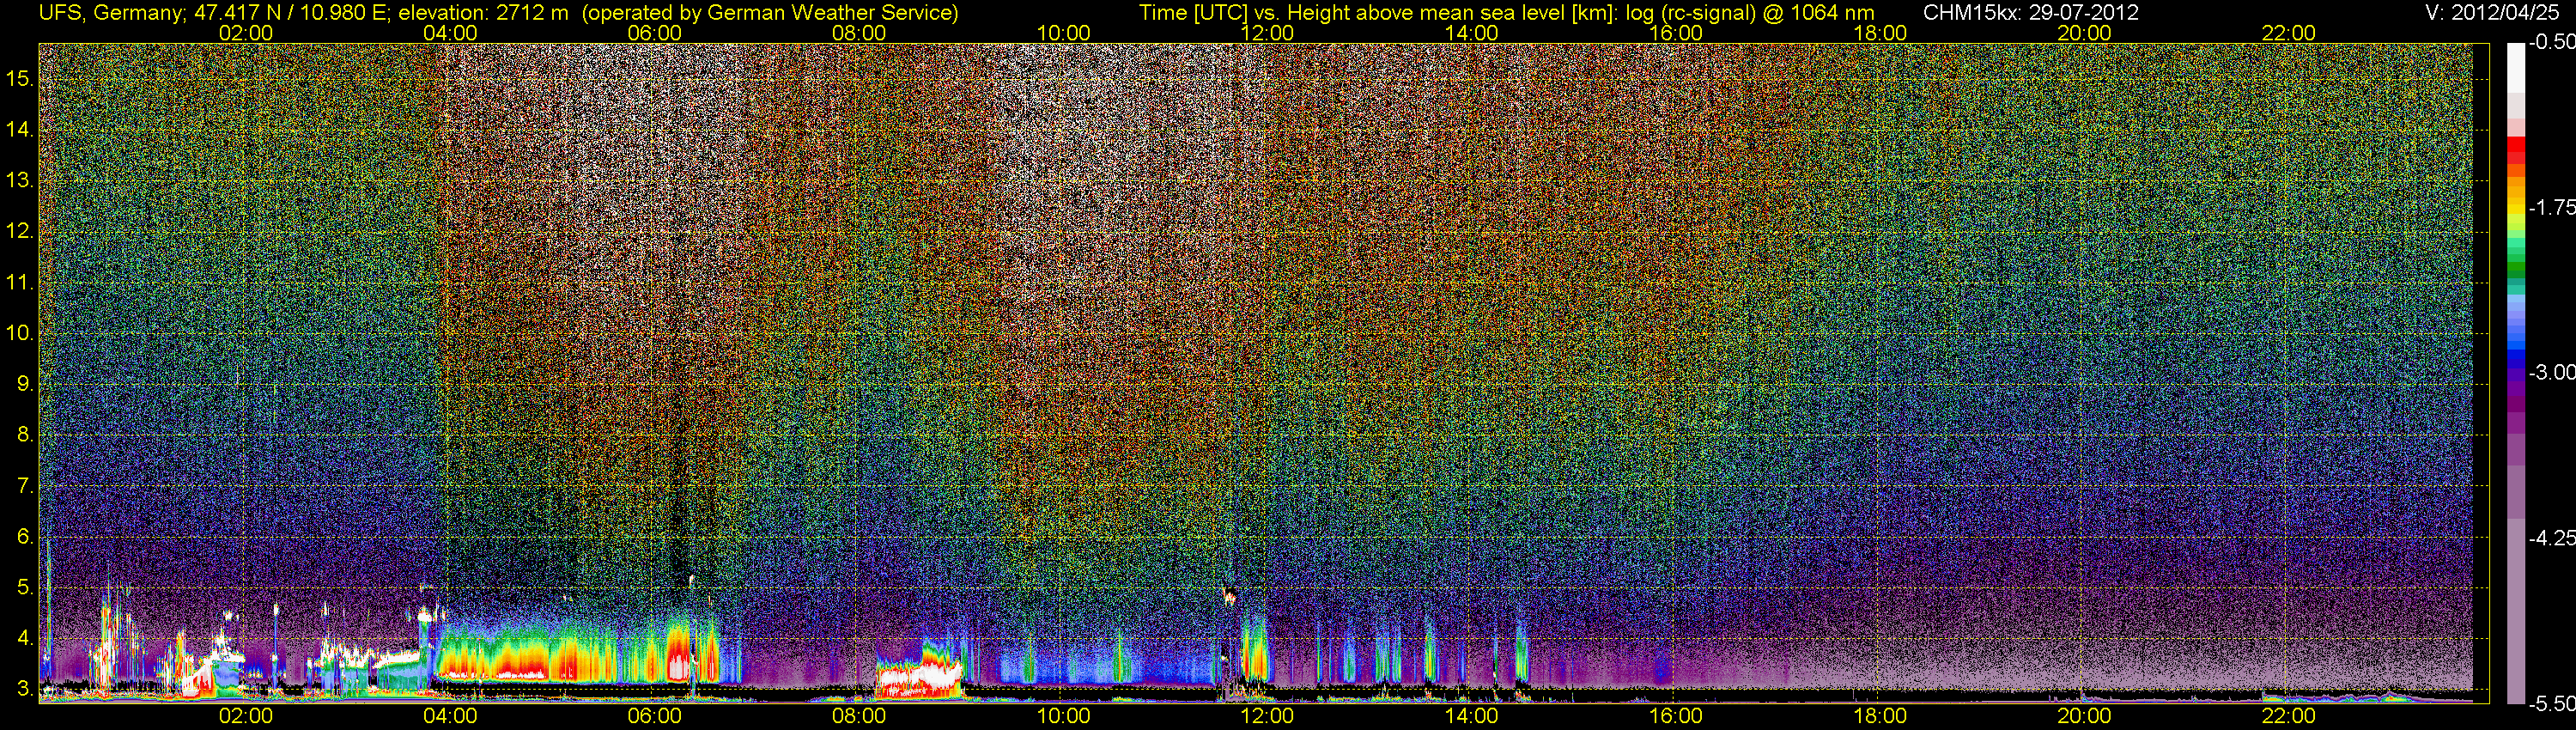This screenshot has height=730, width=2576.
Task: Click the "7." height axis label
Action: coord(25,486)
